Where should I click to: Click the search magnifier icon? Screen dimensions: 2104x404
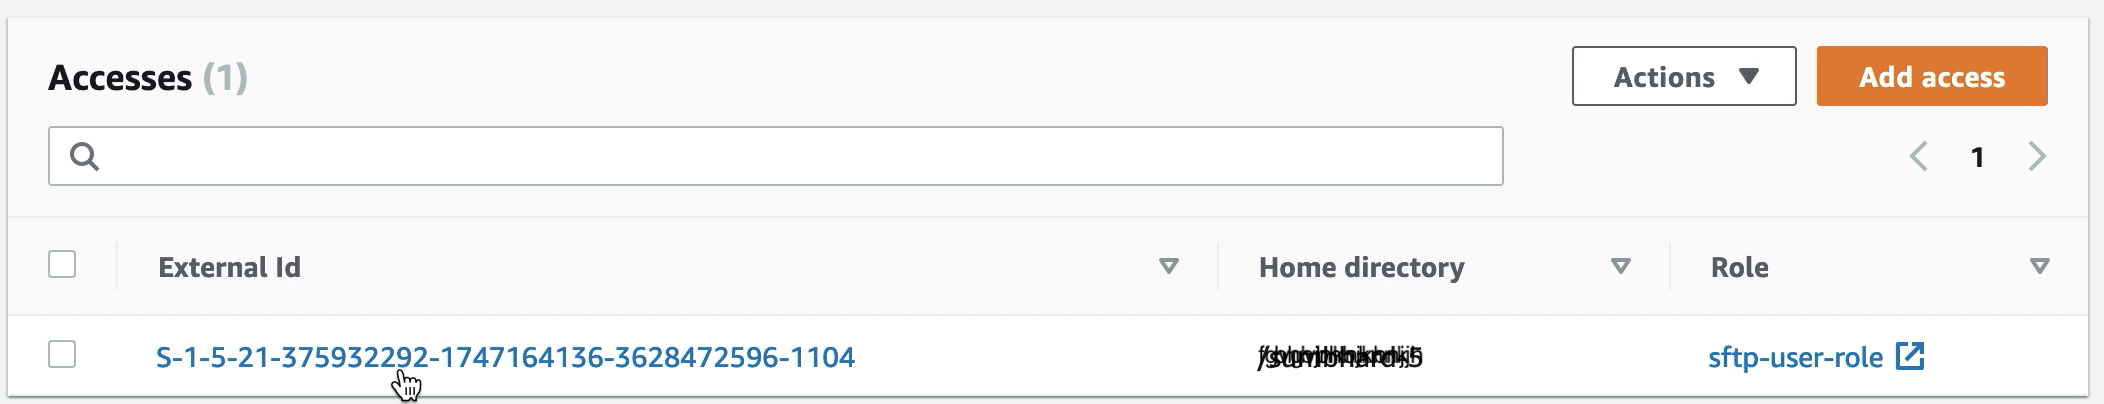[84, 156]
